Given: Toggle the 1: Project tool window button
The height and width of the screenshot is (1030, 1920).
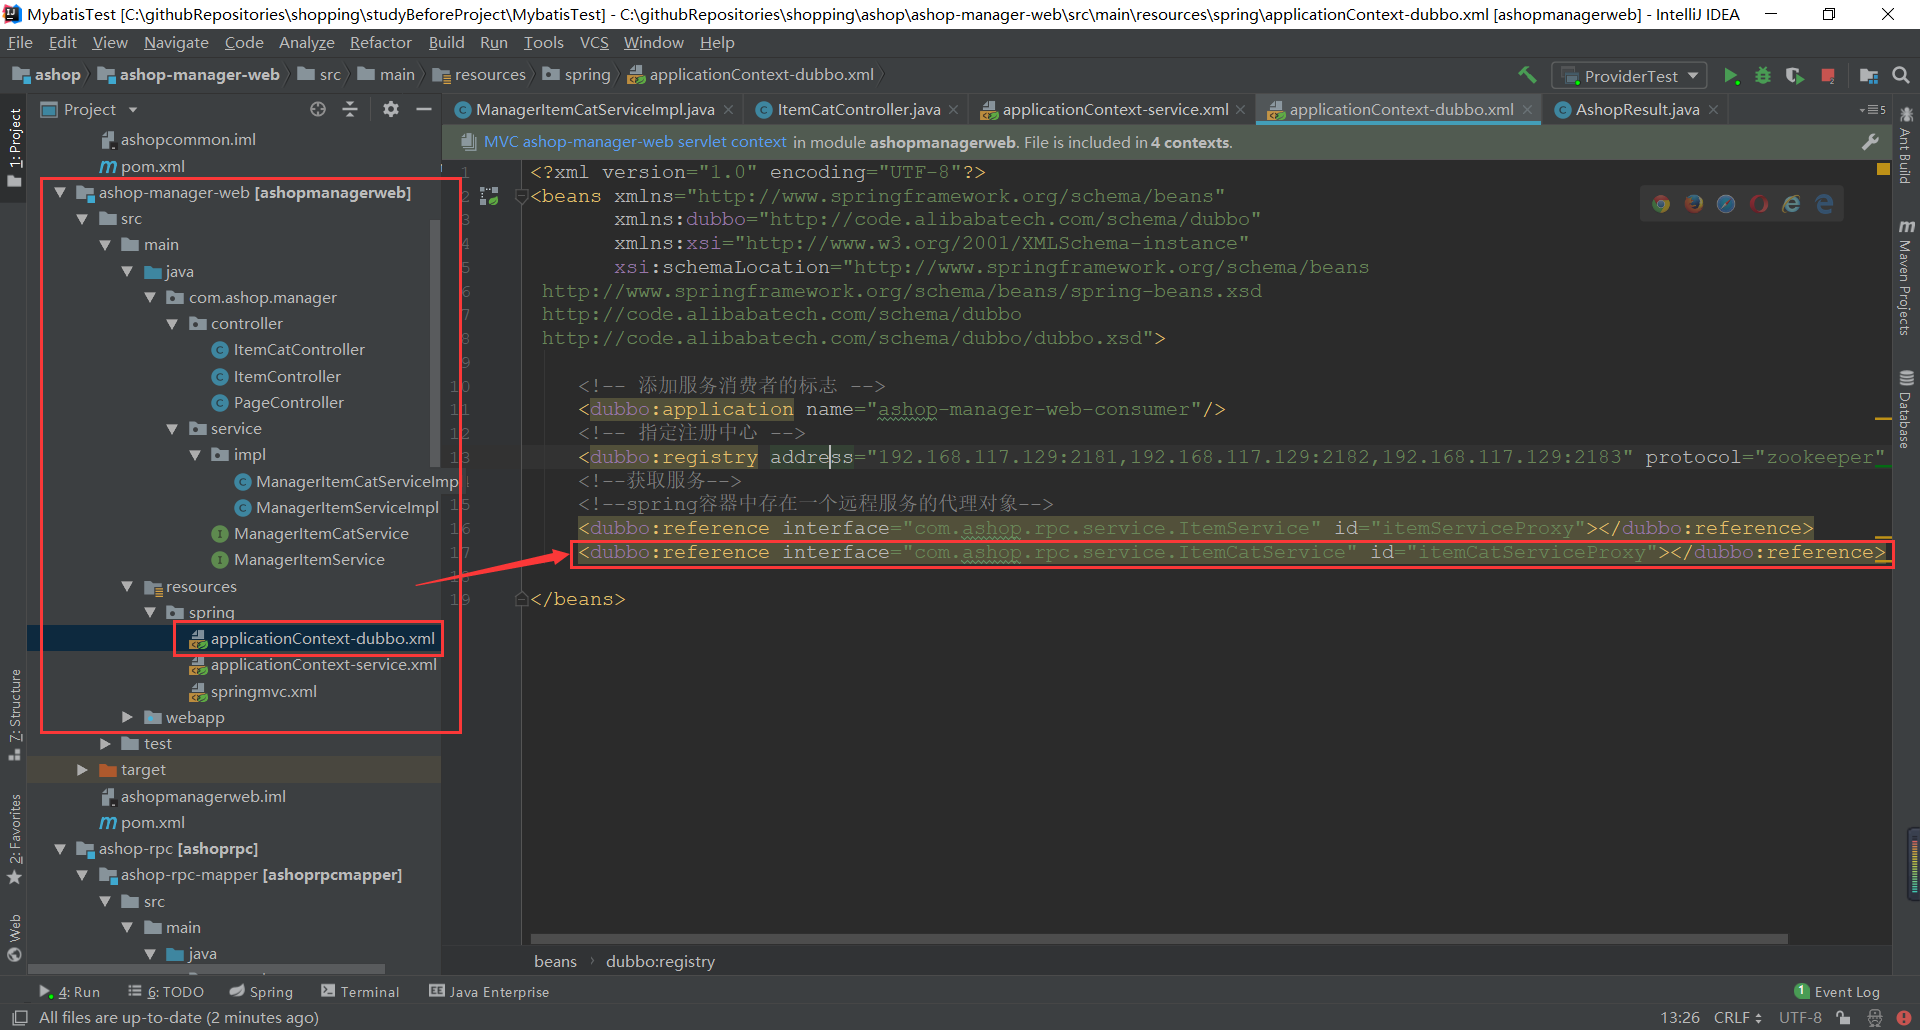Looking at the screenshot, I should 14,148.
